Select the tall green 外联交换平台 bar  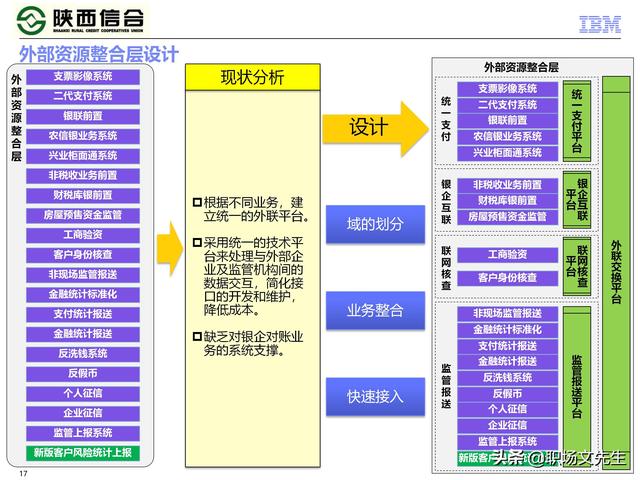616,271
